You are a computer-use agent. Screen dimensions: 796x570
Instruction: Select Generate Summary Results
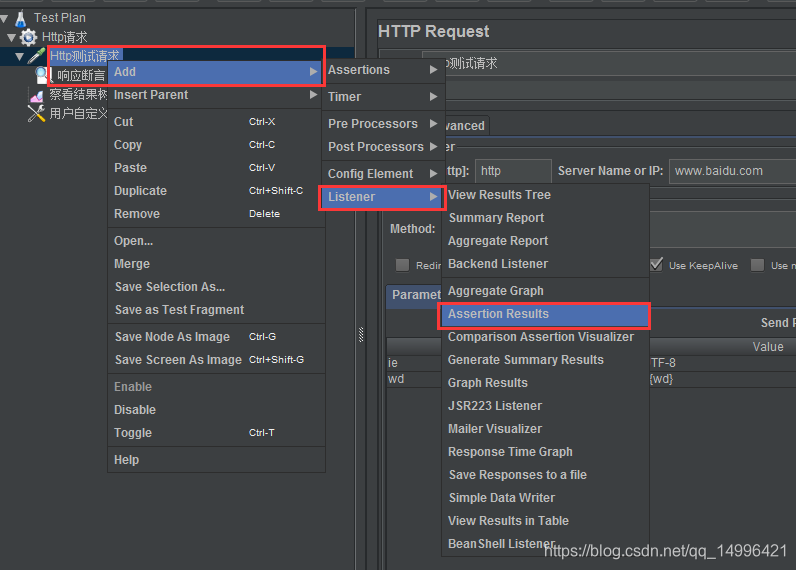546,359
